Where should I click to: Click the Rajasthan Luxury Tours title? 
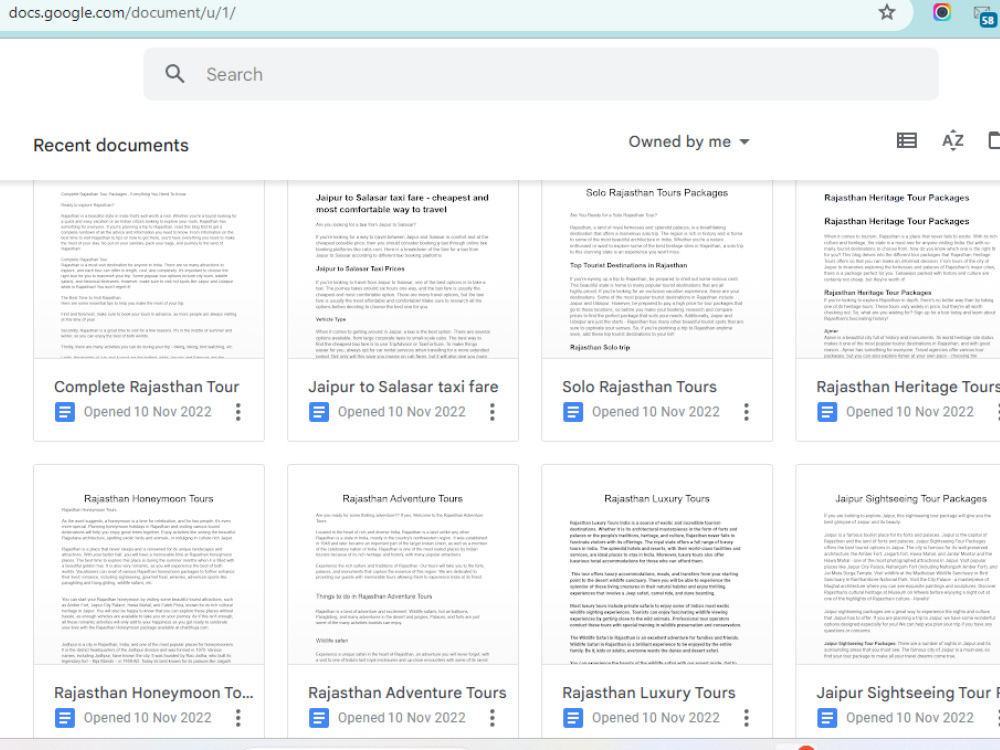click(x=649, y=693)
